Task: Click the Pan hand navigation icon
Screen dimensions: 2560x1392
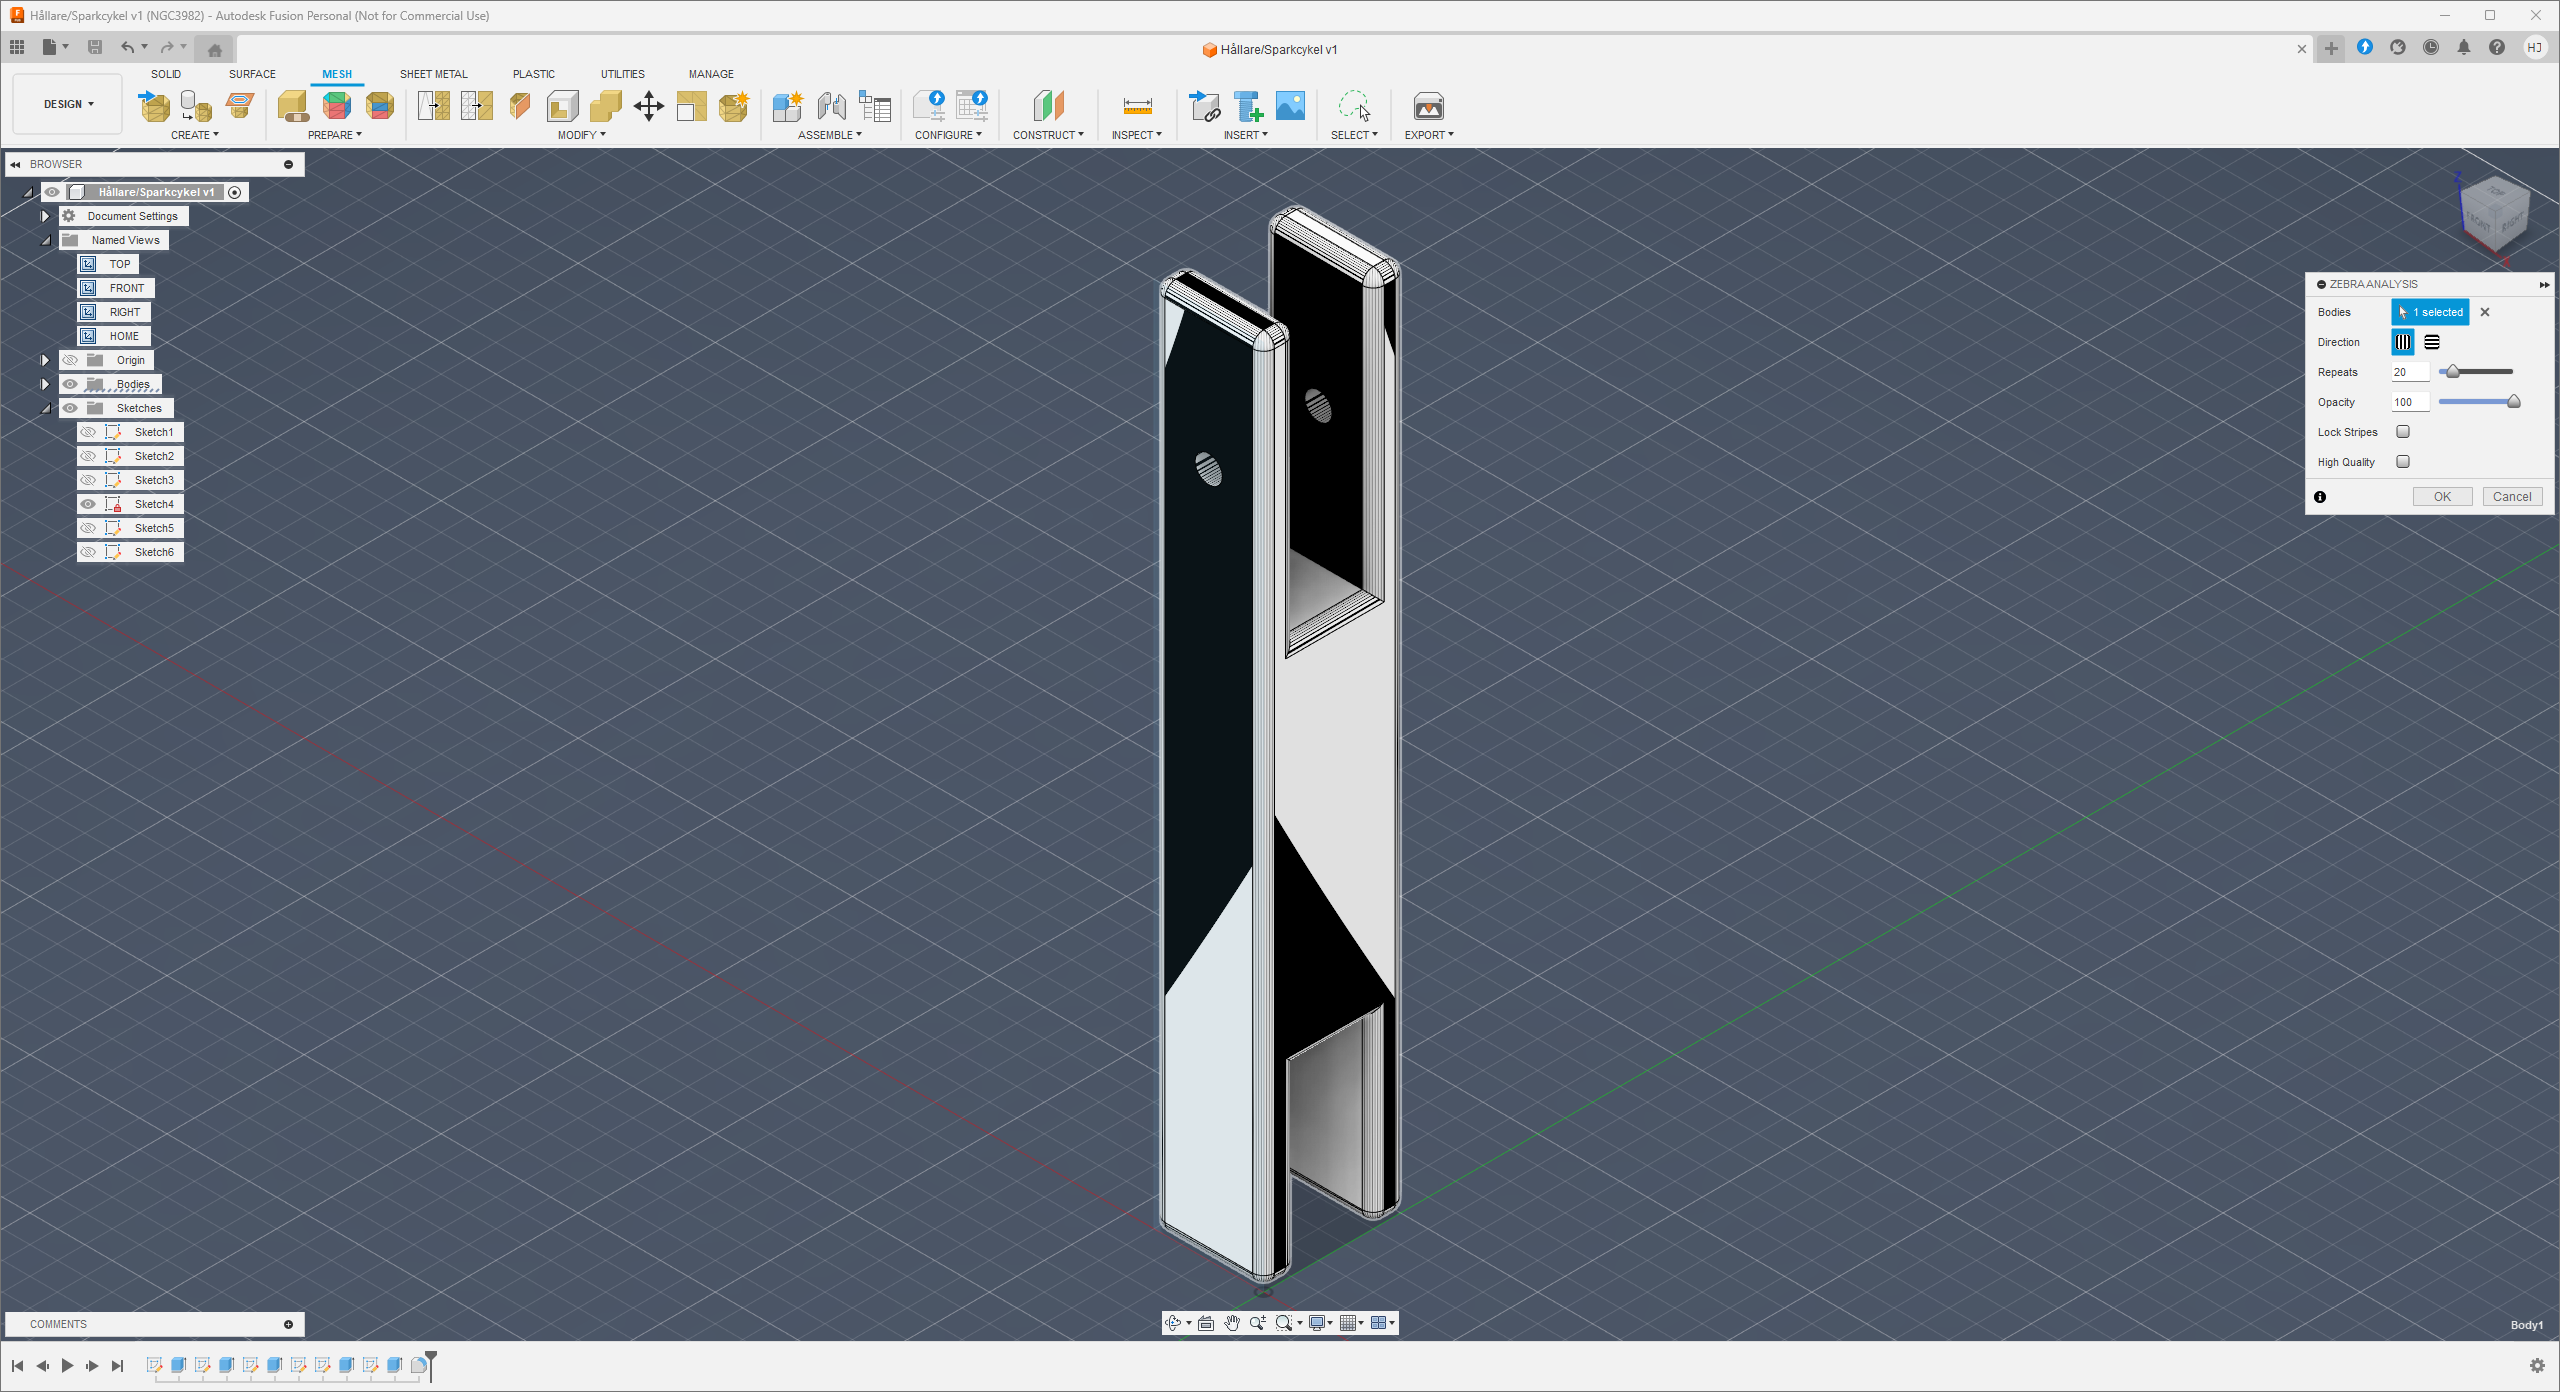Action: (1232, 1323)
